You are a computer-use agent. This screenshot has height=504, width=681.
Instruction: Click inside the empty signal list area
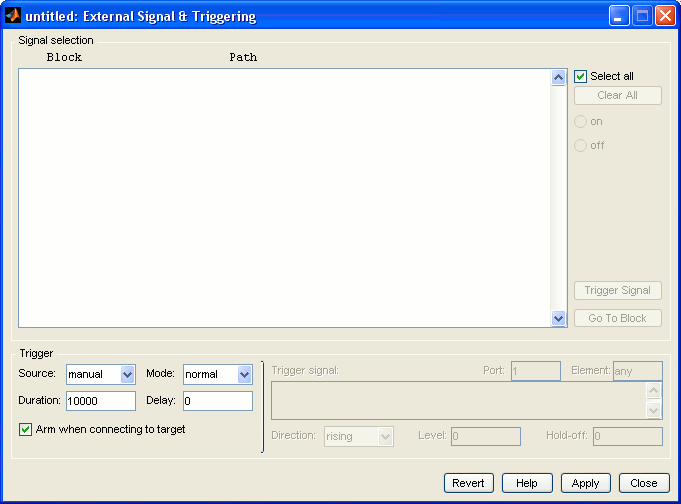pos(284,197)
